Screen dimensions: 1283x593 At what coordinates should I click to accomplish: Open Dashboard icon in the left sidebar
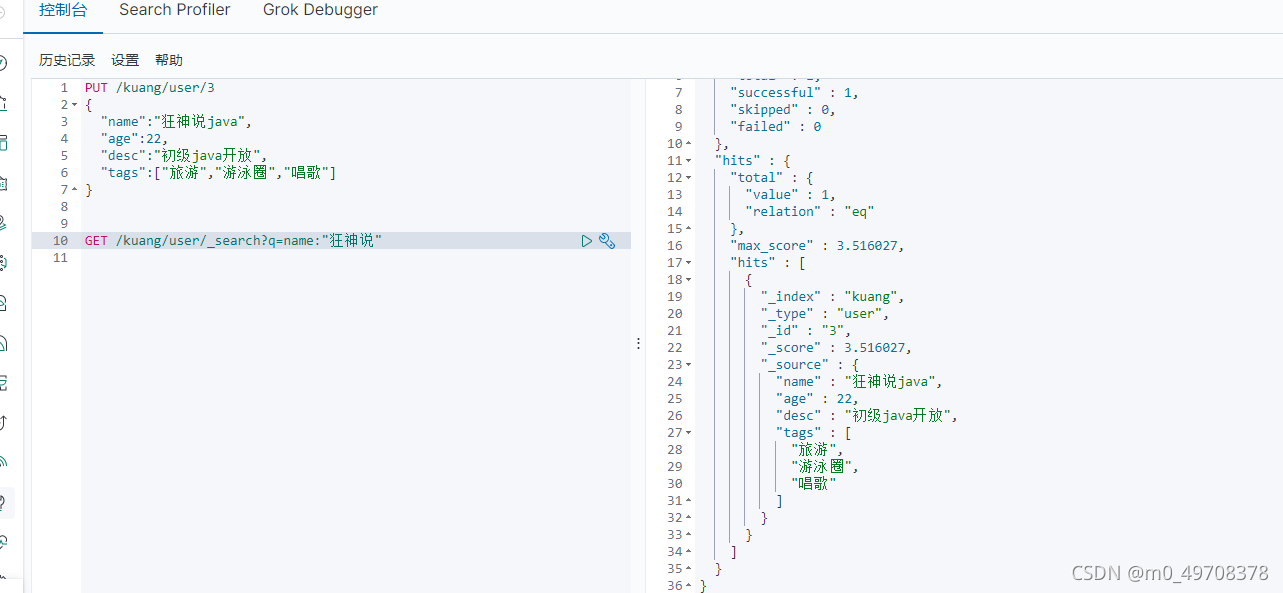[3, 142]
